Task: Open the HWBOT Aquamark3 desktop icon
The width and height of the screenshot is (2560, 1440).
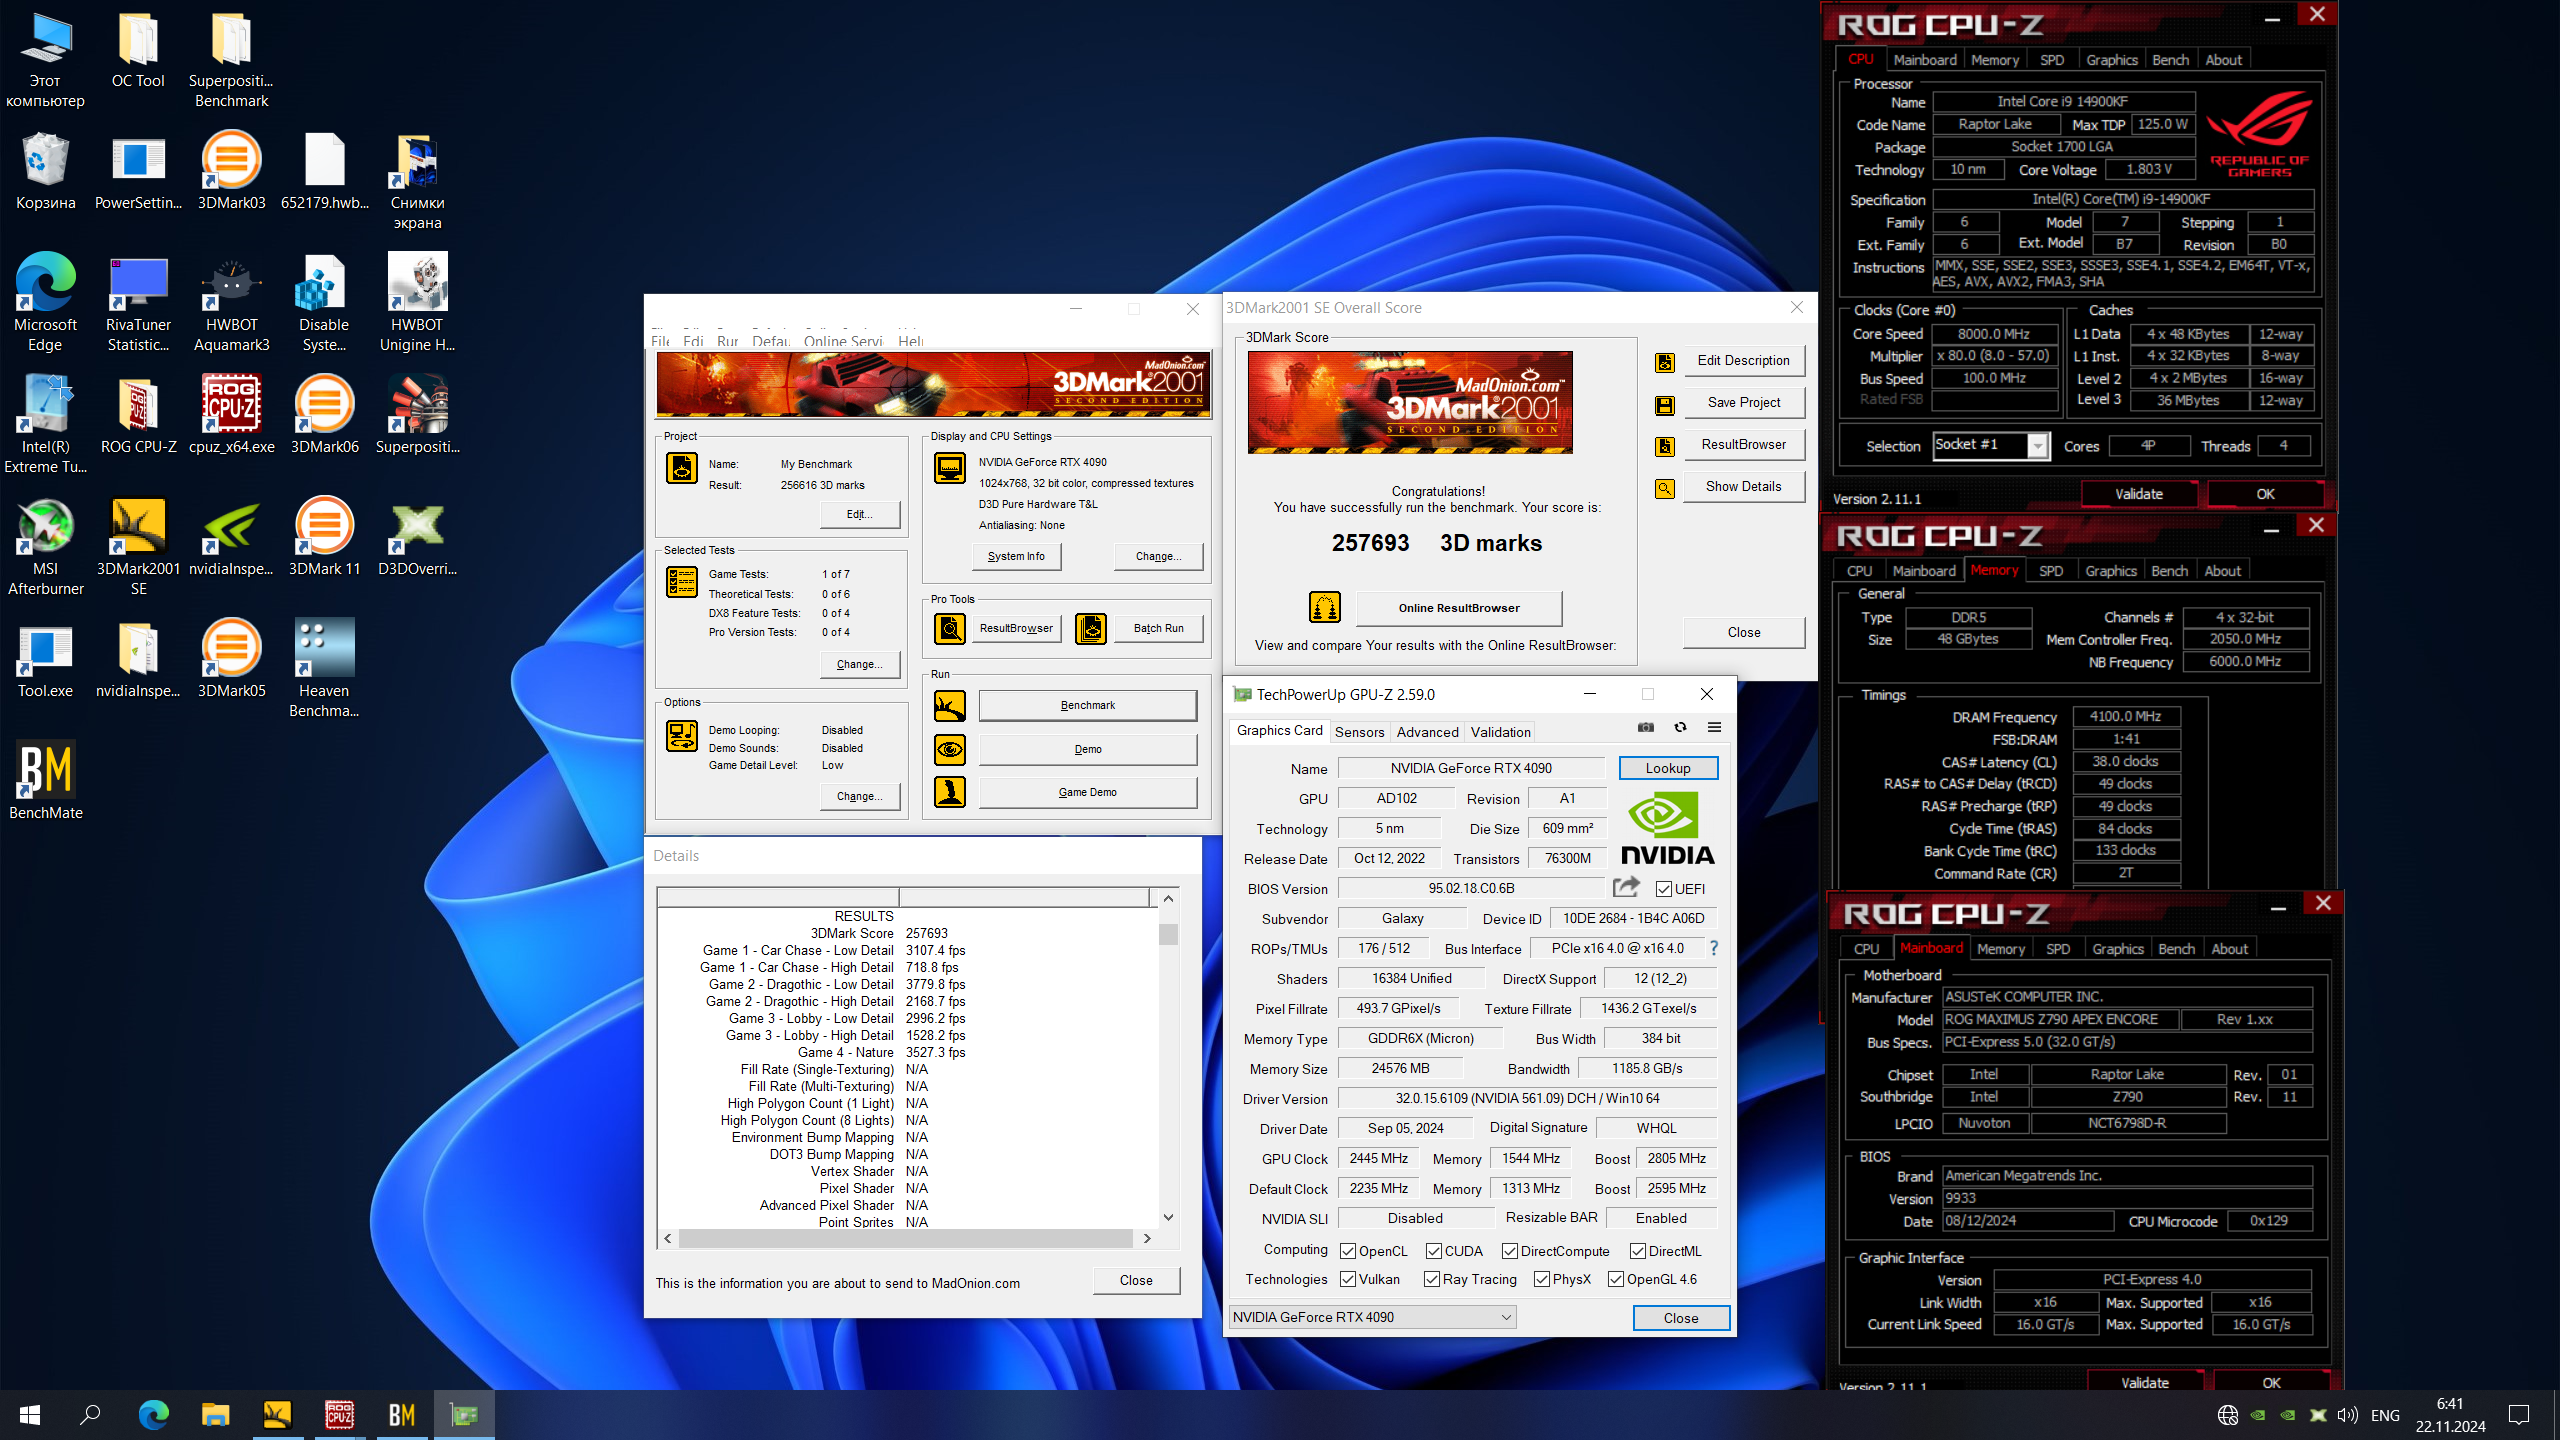Action: tap(231, 304)
